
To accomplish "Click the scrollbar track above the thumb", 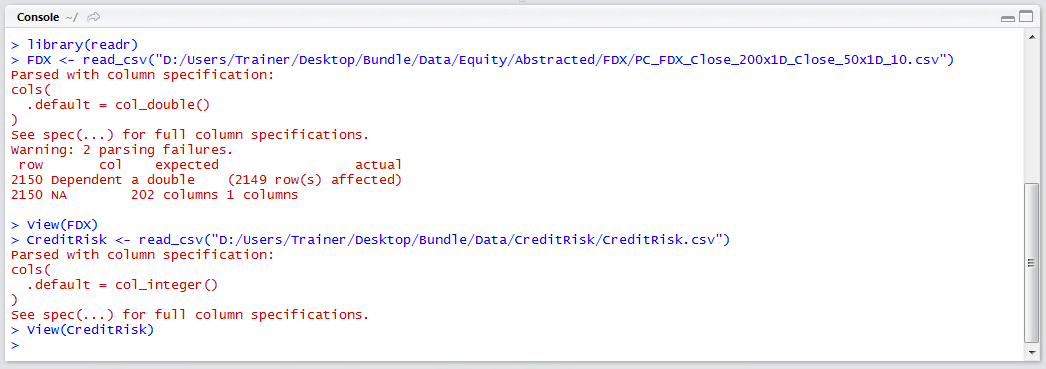I will tap(1031, 114).
